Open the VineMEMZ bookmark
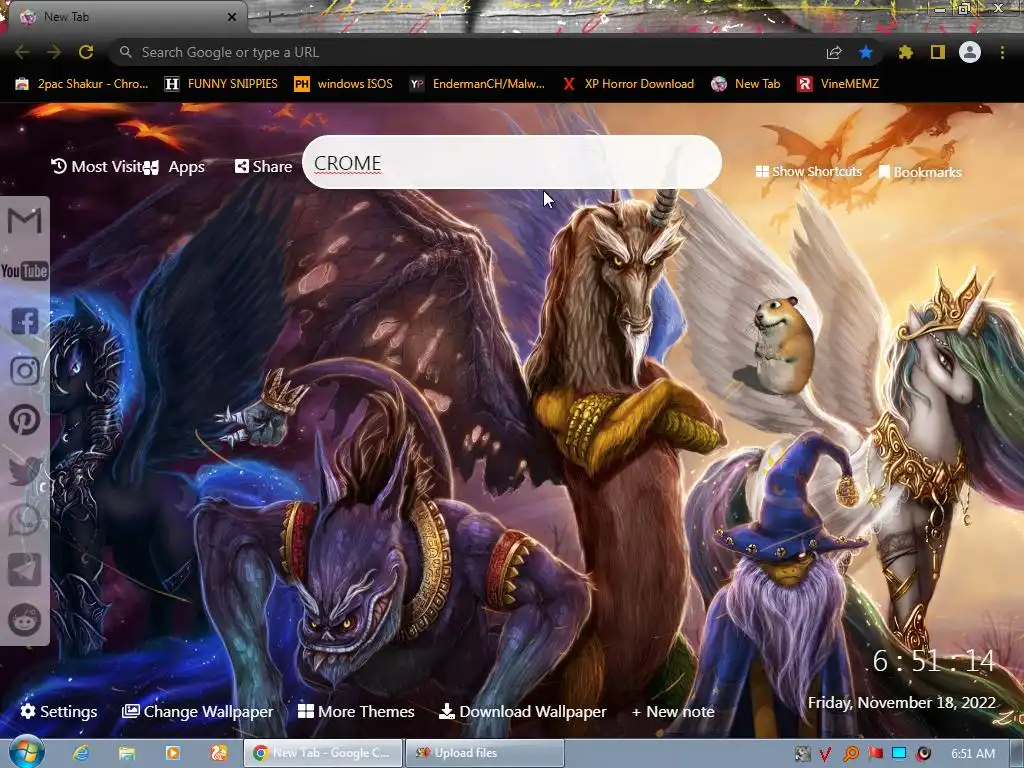Viewport: 1024px width, 768px height. (x=839, y=84)
